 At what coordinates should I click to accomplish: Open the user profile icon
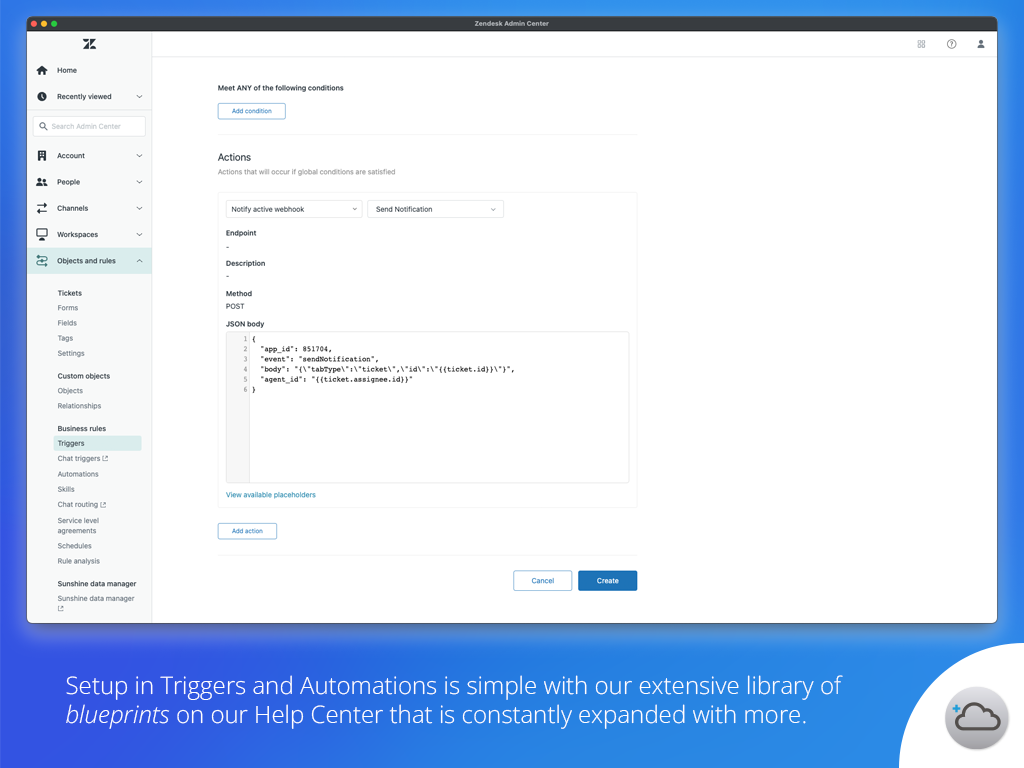point(981,44)
